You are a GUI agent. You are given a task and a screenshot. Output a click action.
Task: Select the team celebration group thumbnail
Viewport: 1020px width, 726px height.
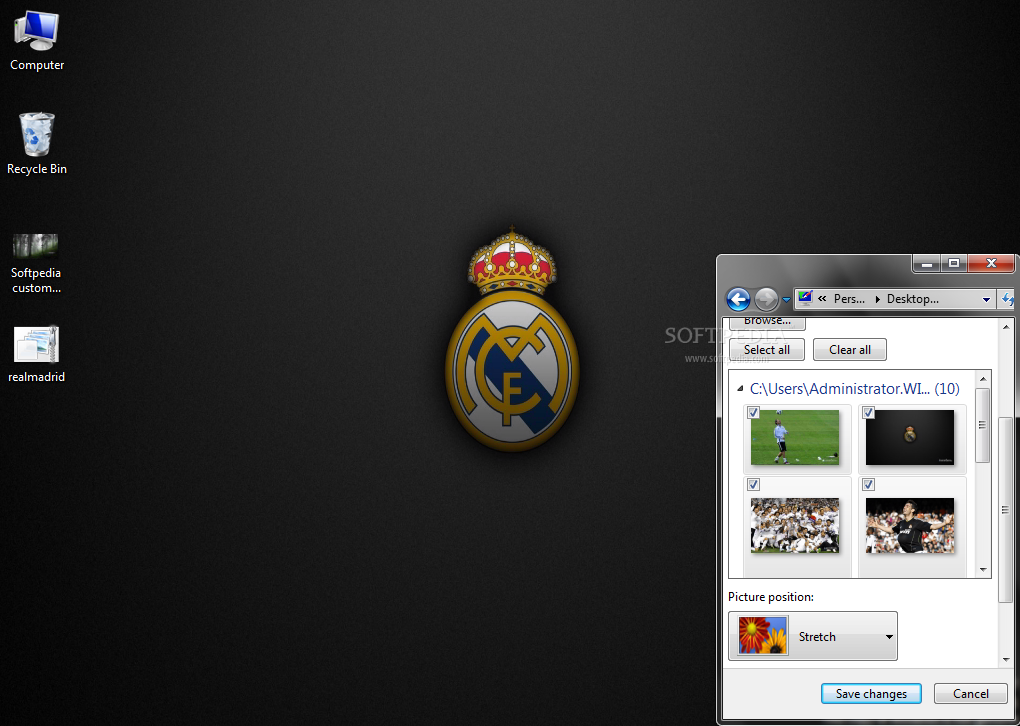[x=795, y=526]
